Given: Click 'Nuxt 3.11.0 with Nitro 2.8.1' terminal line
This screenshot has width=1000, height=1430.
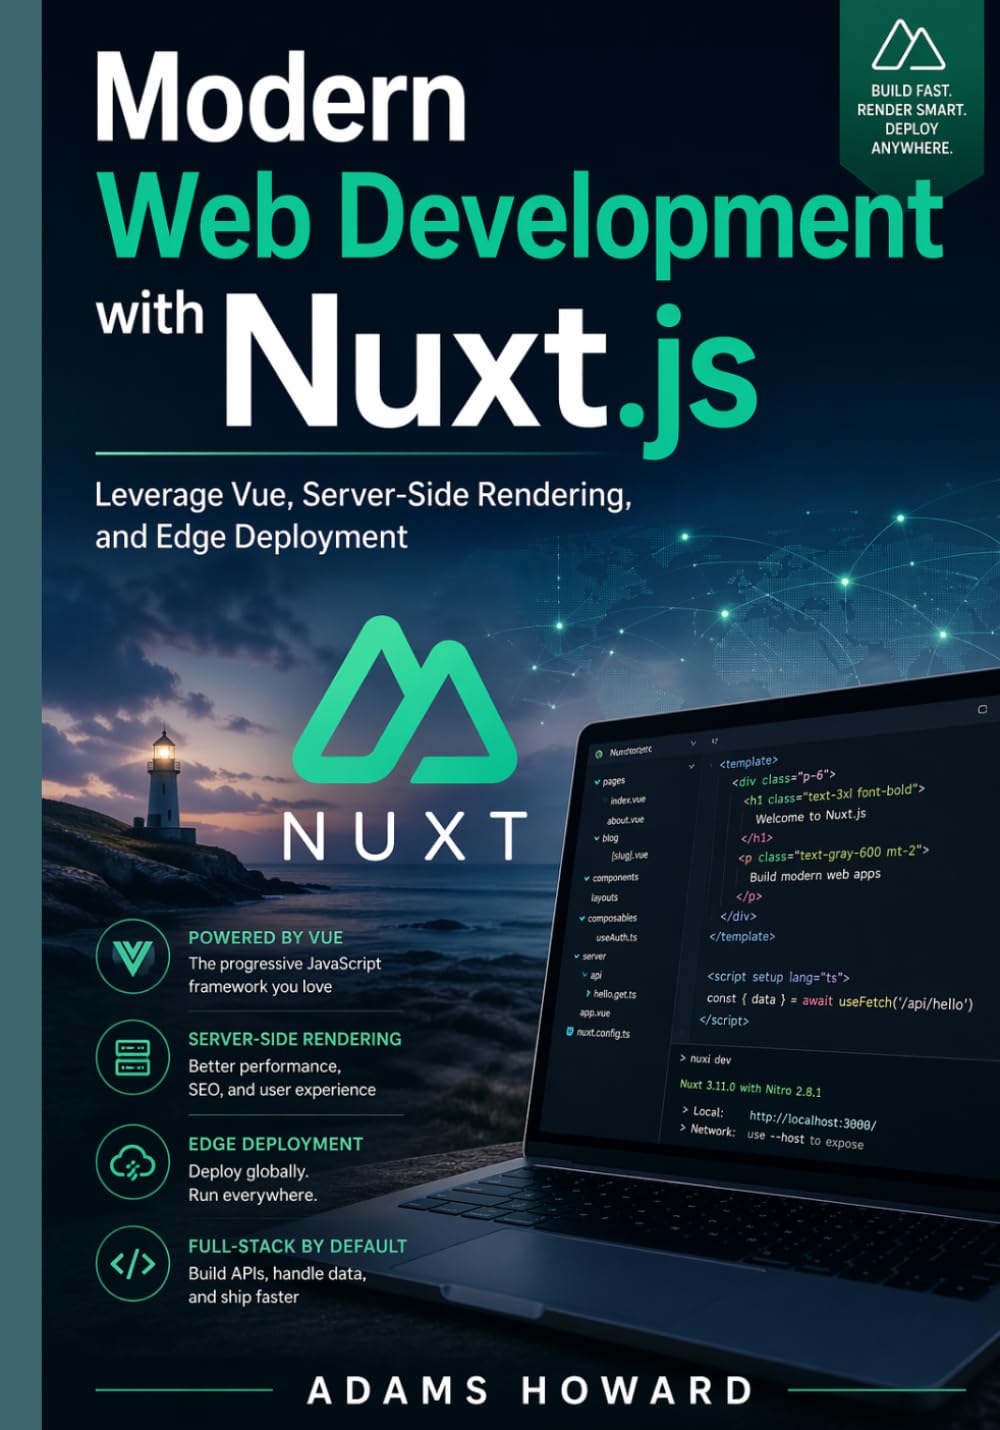Looking at the screenshot, I should (750, 1088).
